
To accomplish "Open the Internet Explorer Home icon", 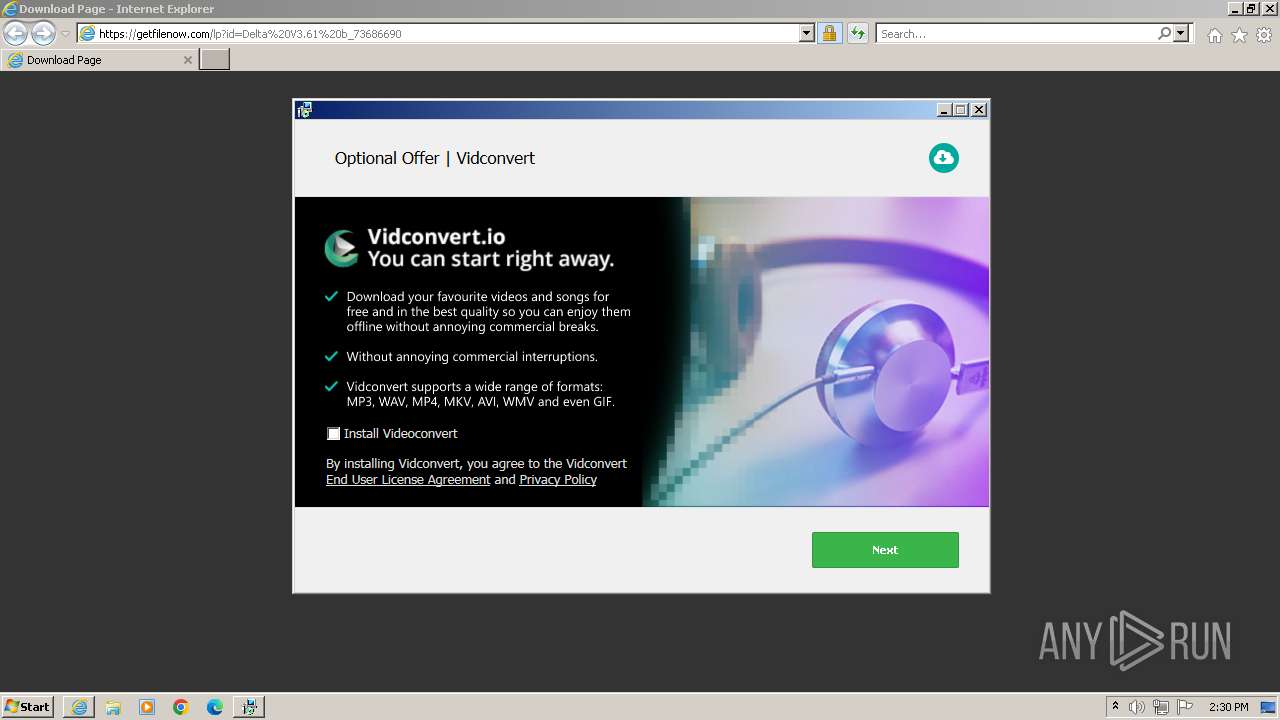I will click(1214, 35).
